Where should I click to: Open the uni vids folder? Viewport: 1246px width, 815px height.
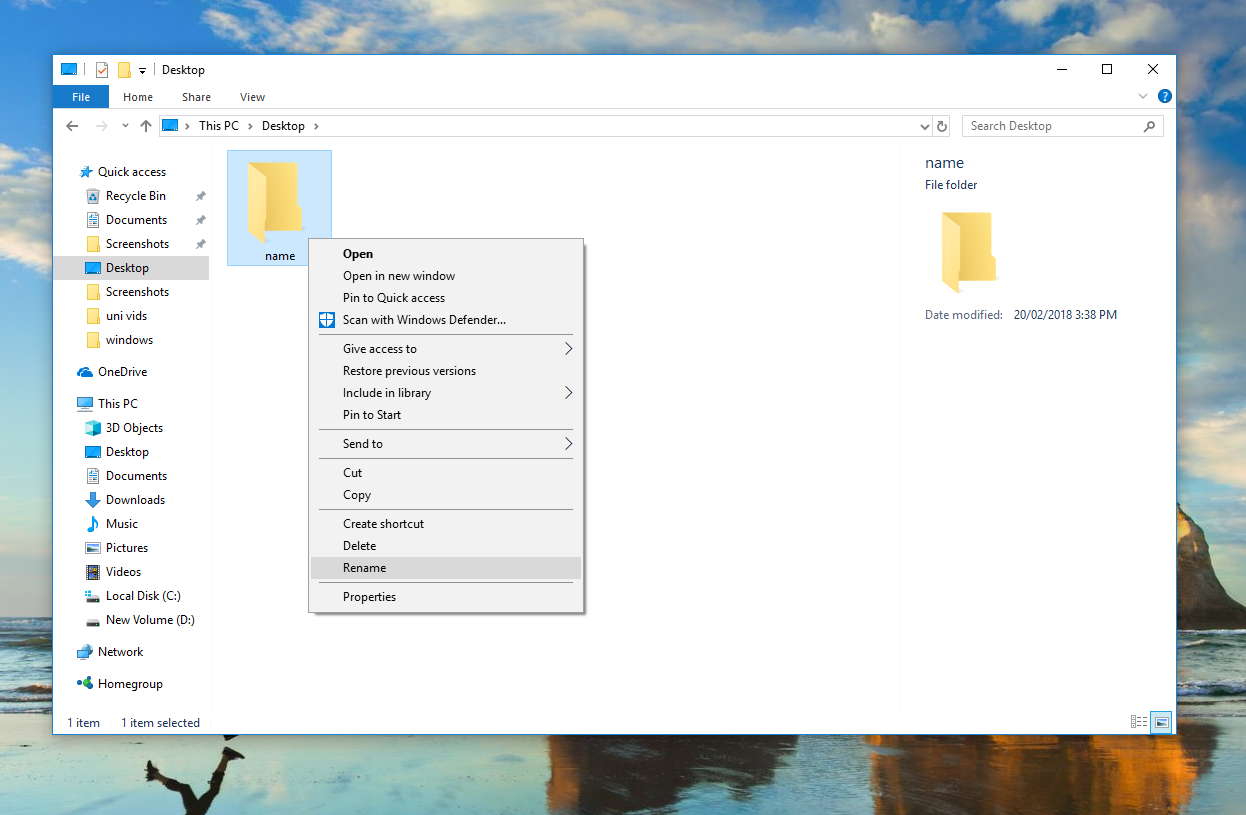point(126,316)
